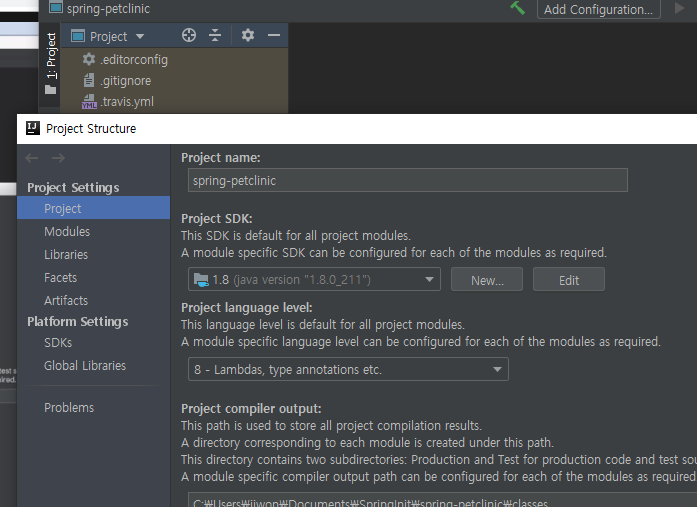The height and width of the screenshot is (507, 697).
Task: Select the .travis.yml file in the tree
Action: (127, 102)
